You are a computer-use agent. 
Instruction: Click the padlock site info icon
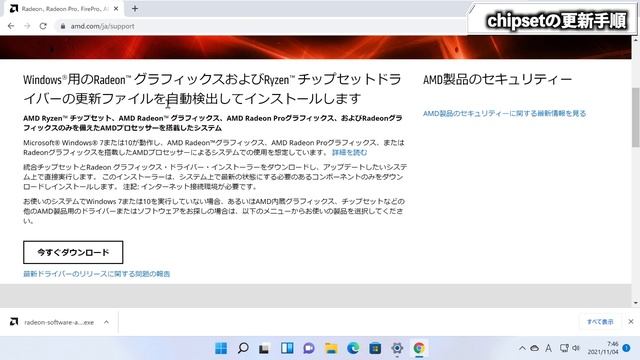pos(62,26)
